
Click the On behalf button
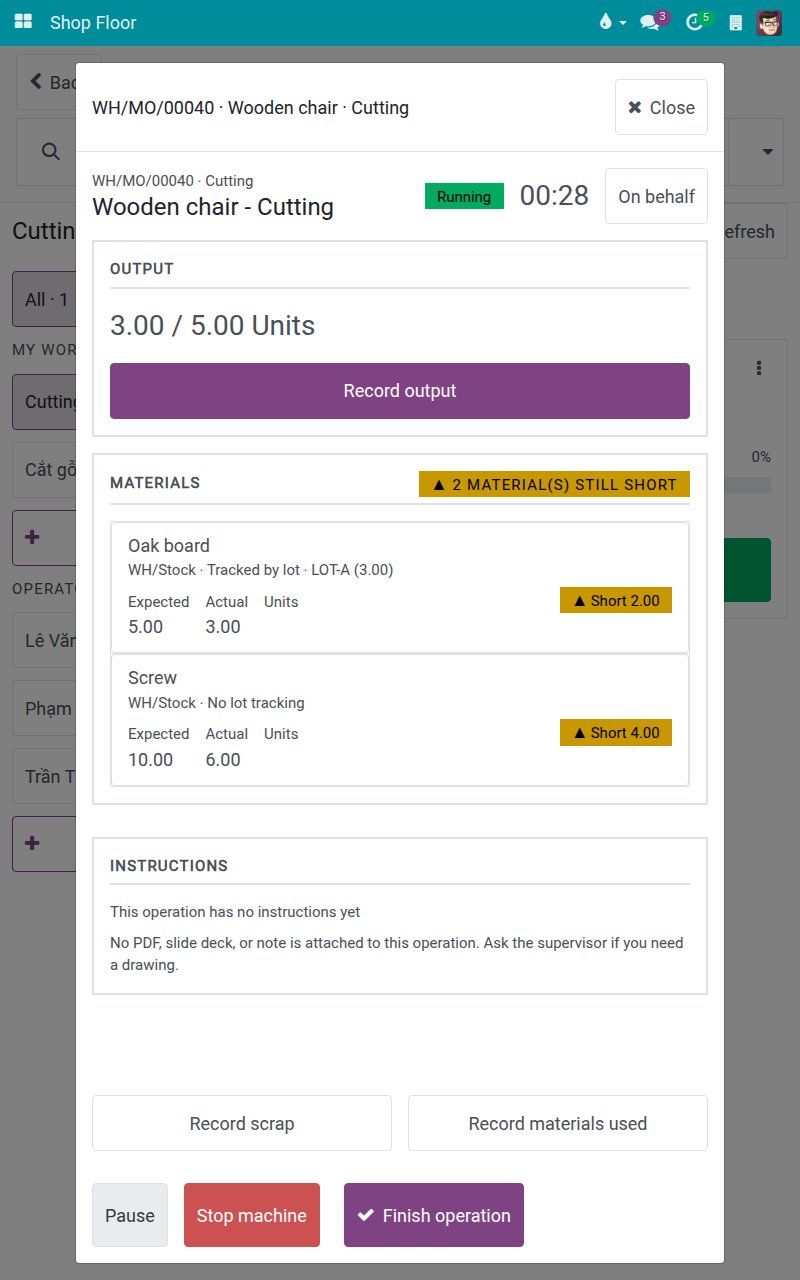click(656, 196)
